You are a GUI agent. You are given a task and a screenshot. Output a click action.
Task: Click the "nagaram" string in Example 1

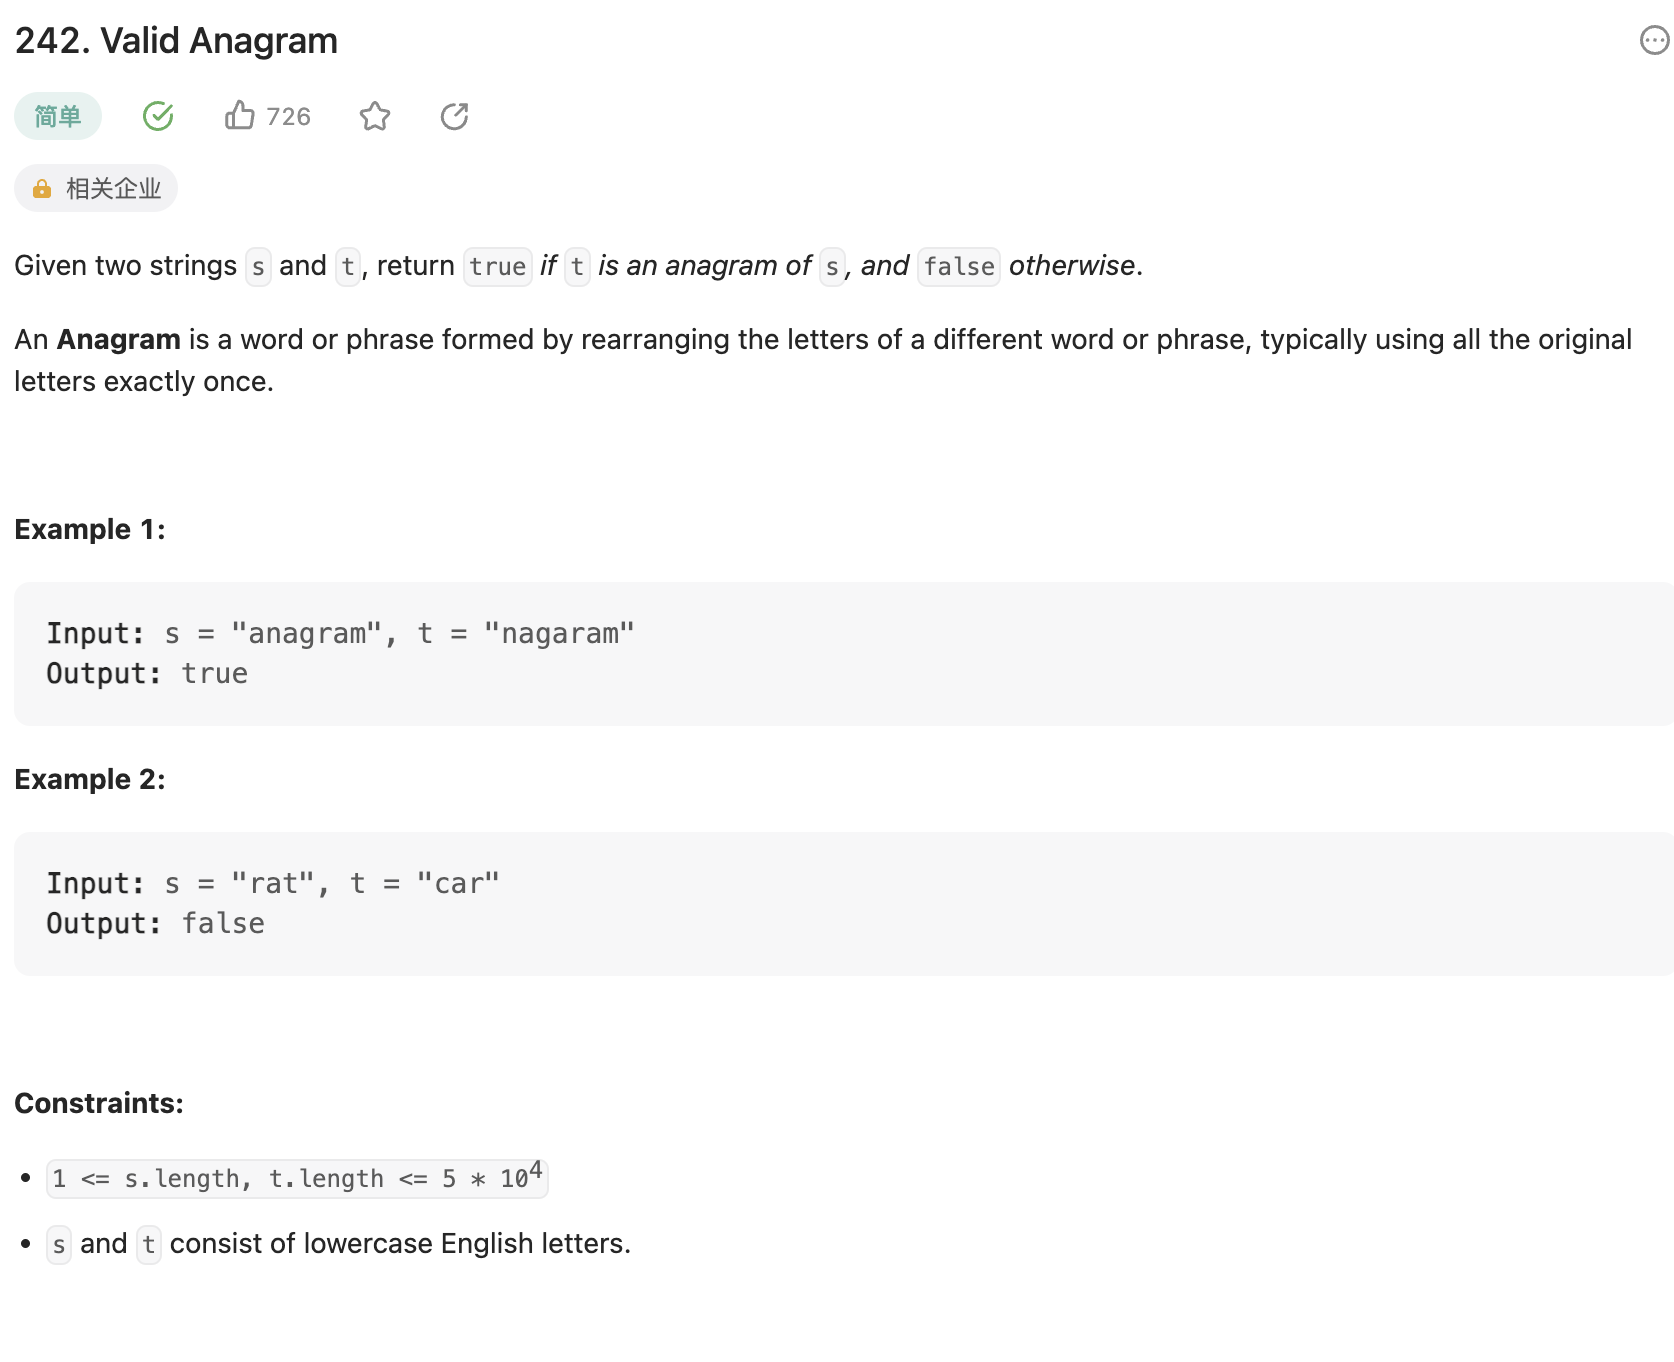pos(559,634)
